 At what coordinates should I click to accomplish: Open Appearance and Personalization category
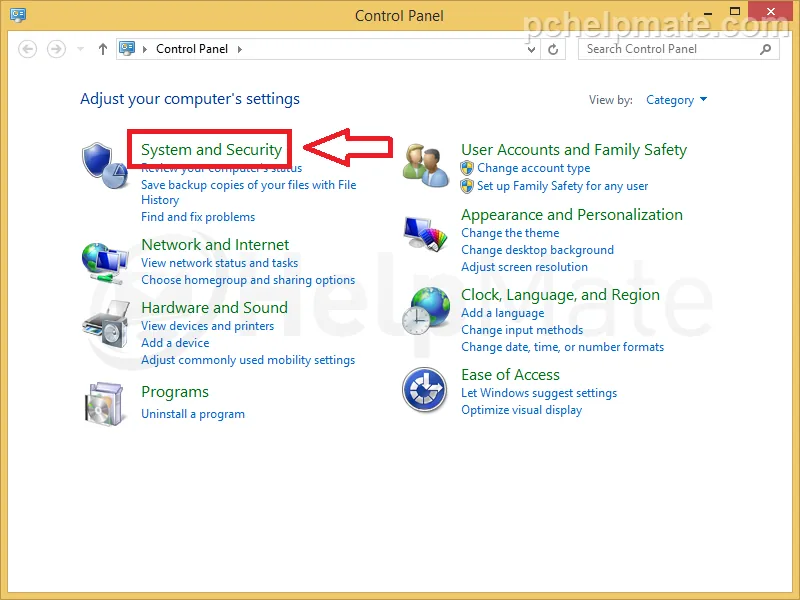point(572,215)
